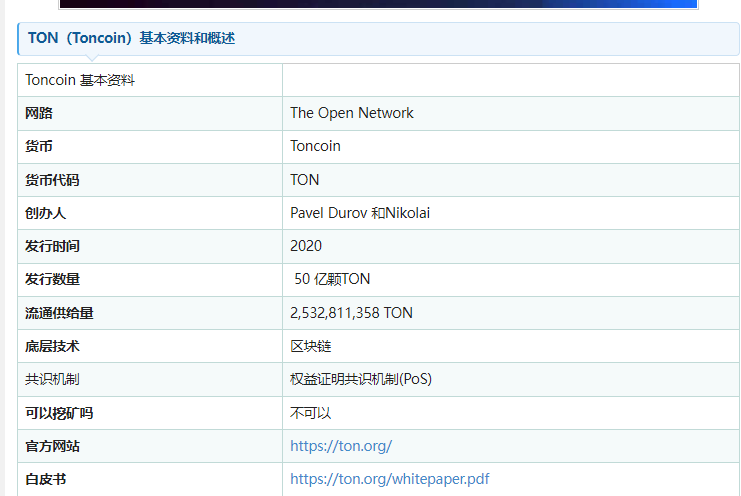Screen dimensions: 741x496
Task: Click the 权益证明共识机制(PoS) value
Action: pos(360,379)
